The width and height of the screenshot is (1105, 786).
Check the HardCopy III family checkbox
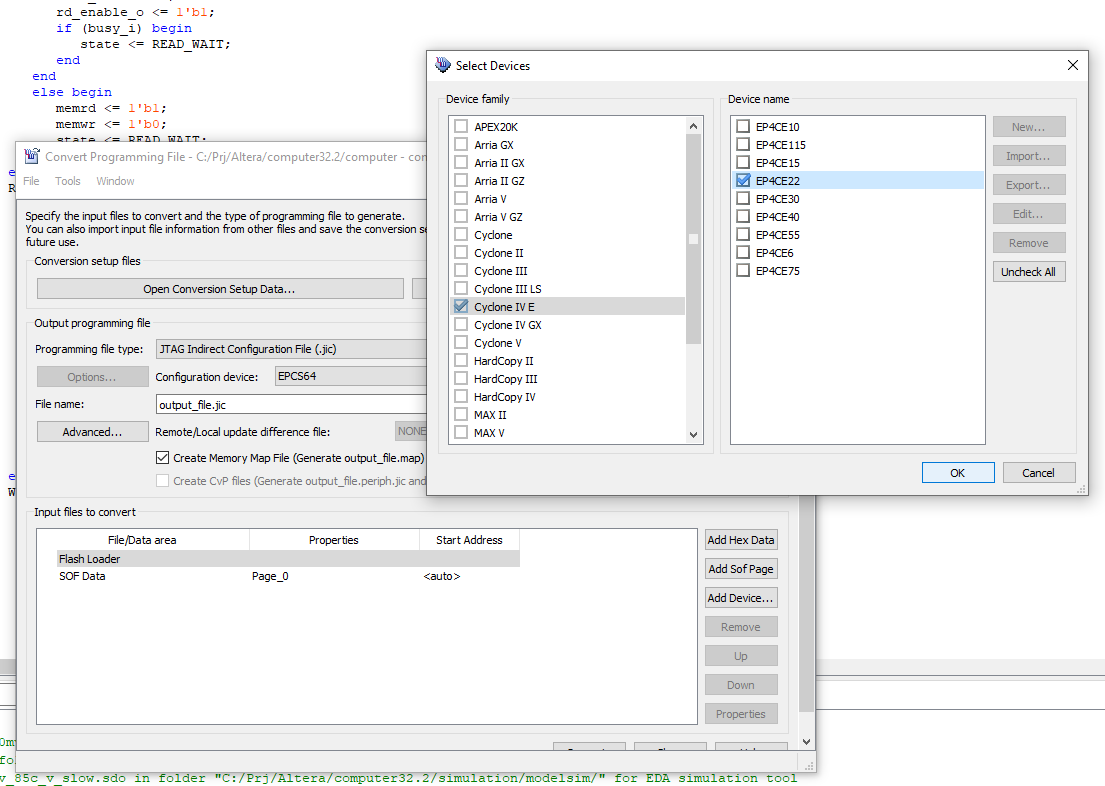tap(461, 379)
